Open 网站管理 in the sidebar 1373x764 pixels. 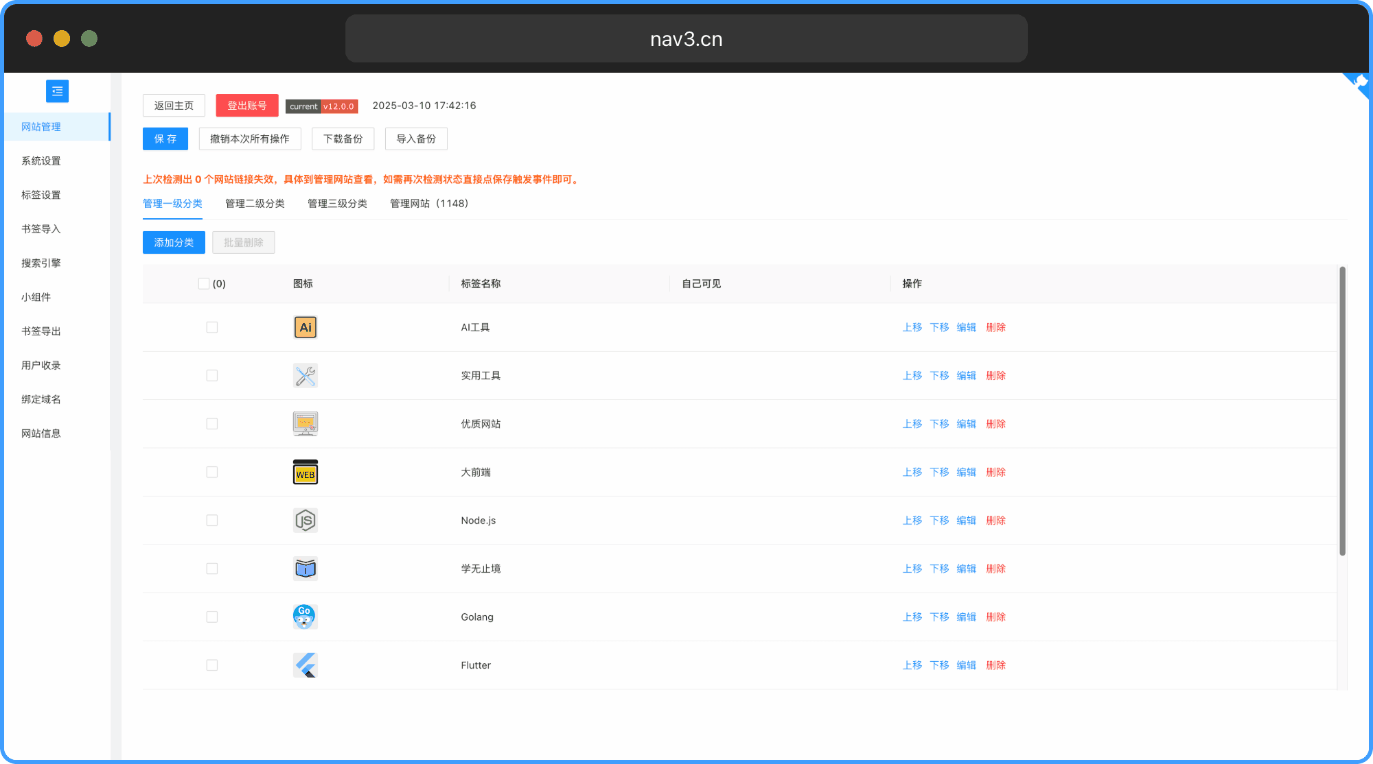pos(56,127)
